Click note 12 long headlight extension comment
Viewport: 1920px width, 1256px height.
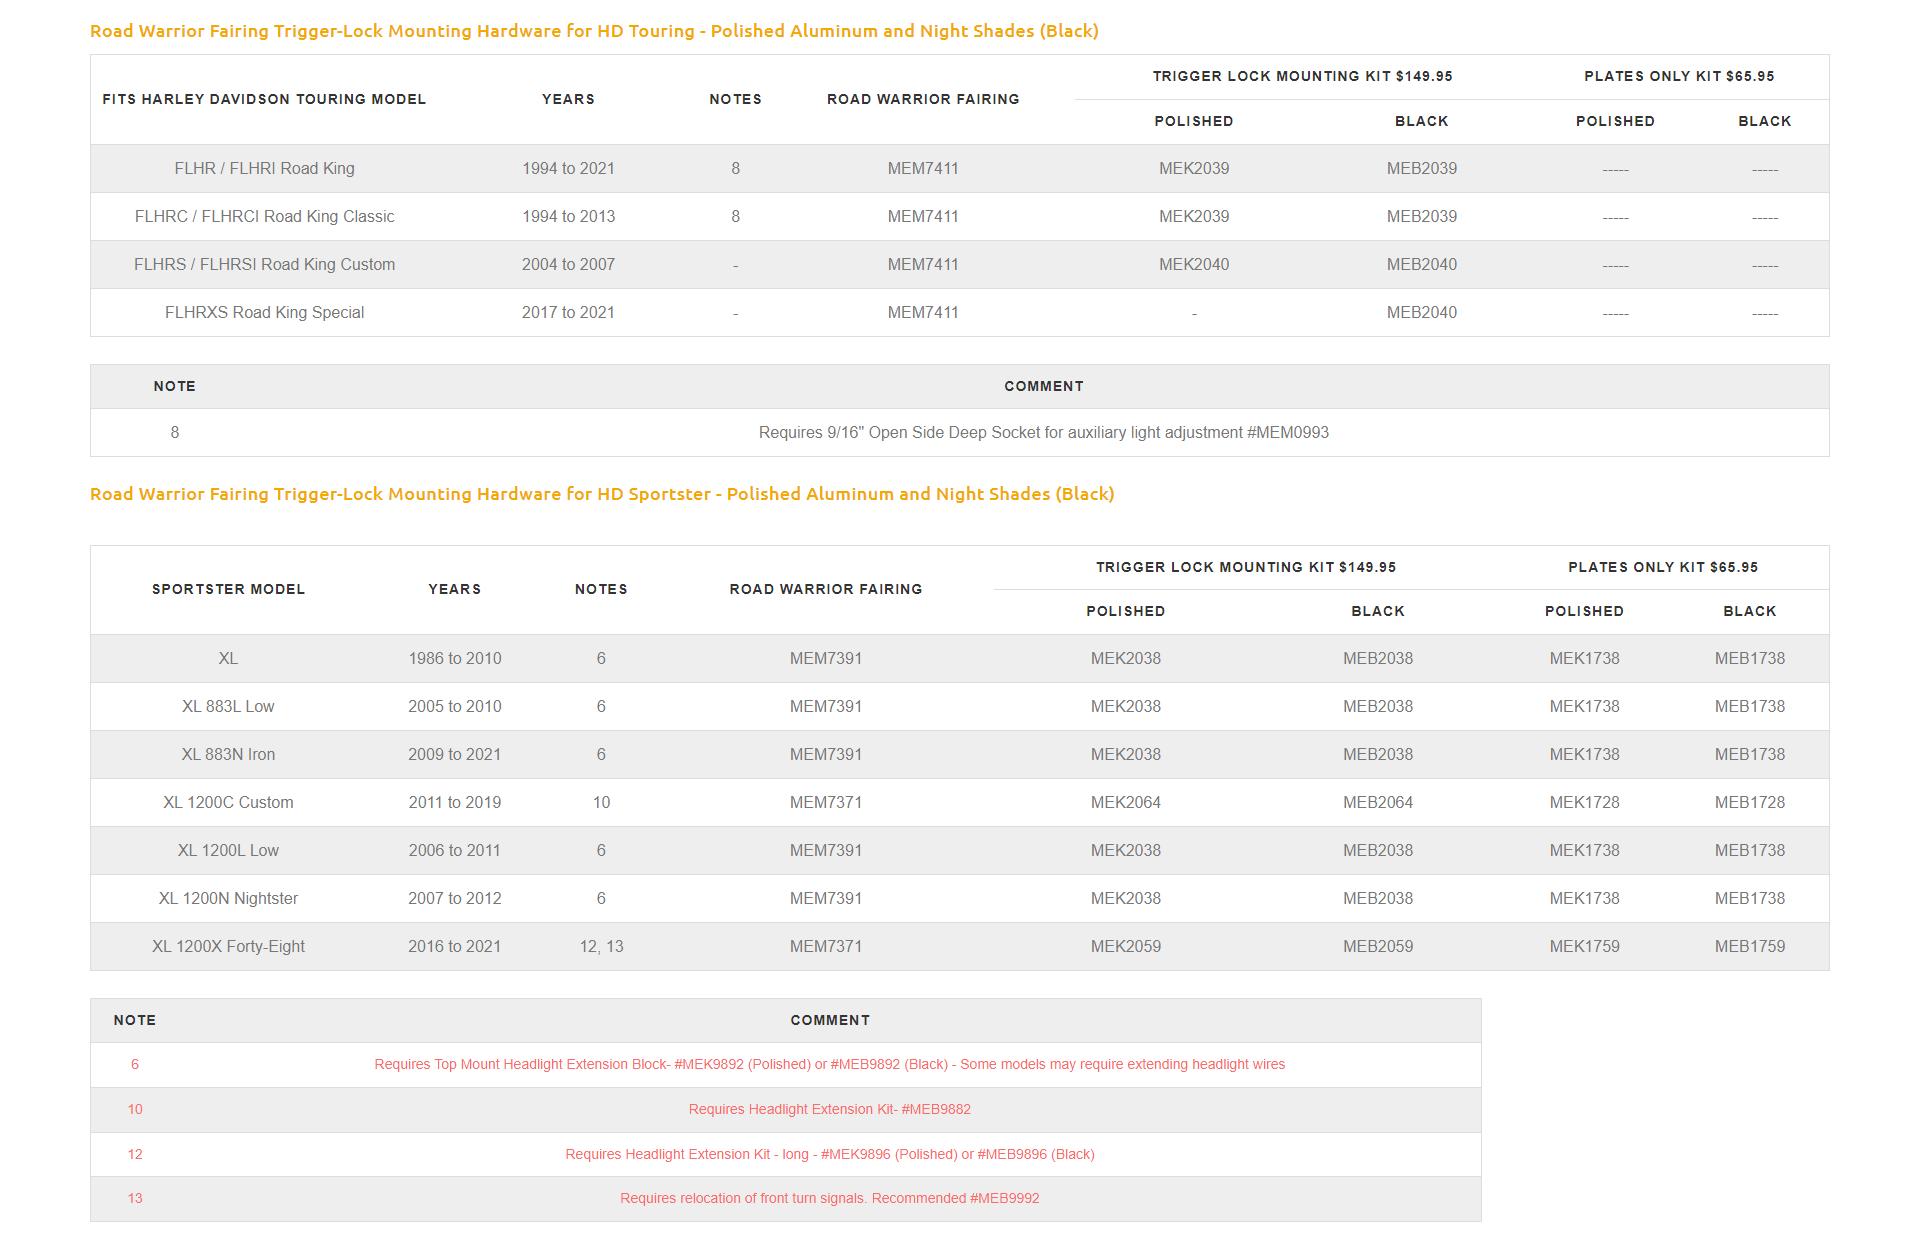click(x=829, y=1155)
